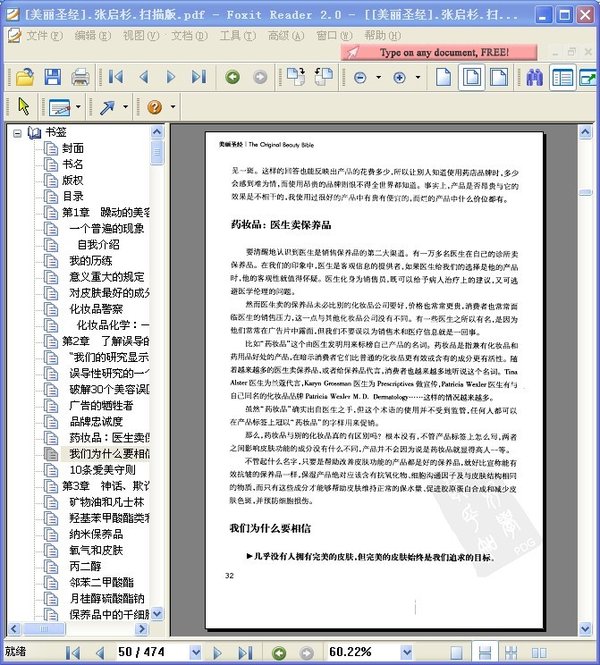Select bookmark 目录
This screenshot has width=600, height=665.
73,196
